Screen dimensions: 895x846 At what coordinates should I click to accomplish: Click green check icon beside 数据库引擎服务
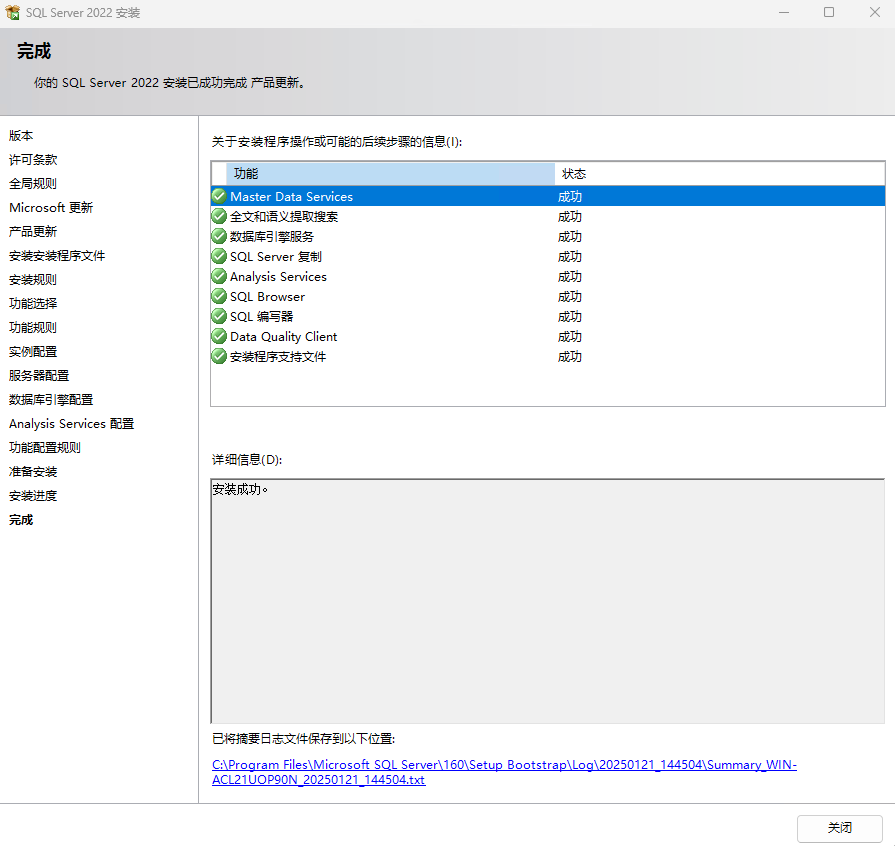219,236
